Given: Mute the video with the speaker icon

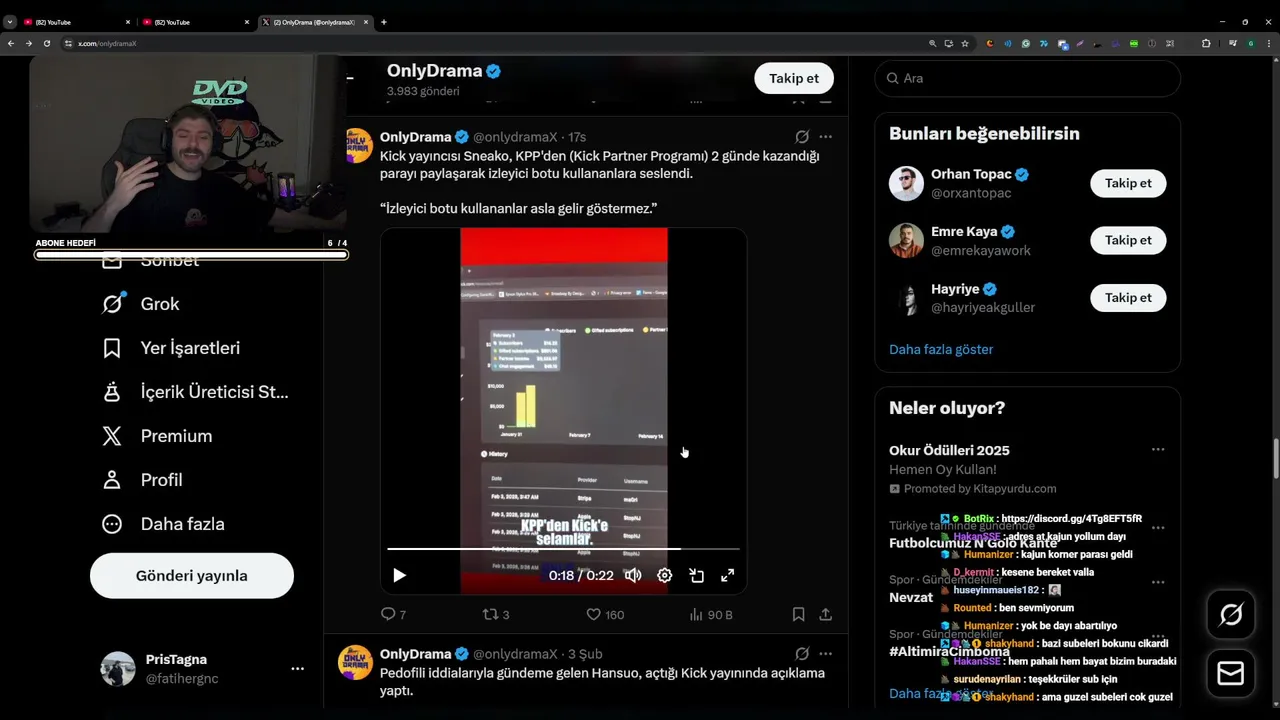Looking at the screenshot, I should click(x=633, y=575).
